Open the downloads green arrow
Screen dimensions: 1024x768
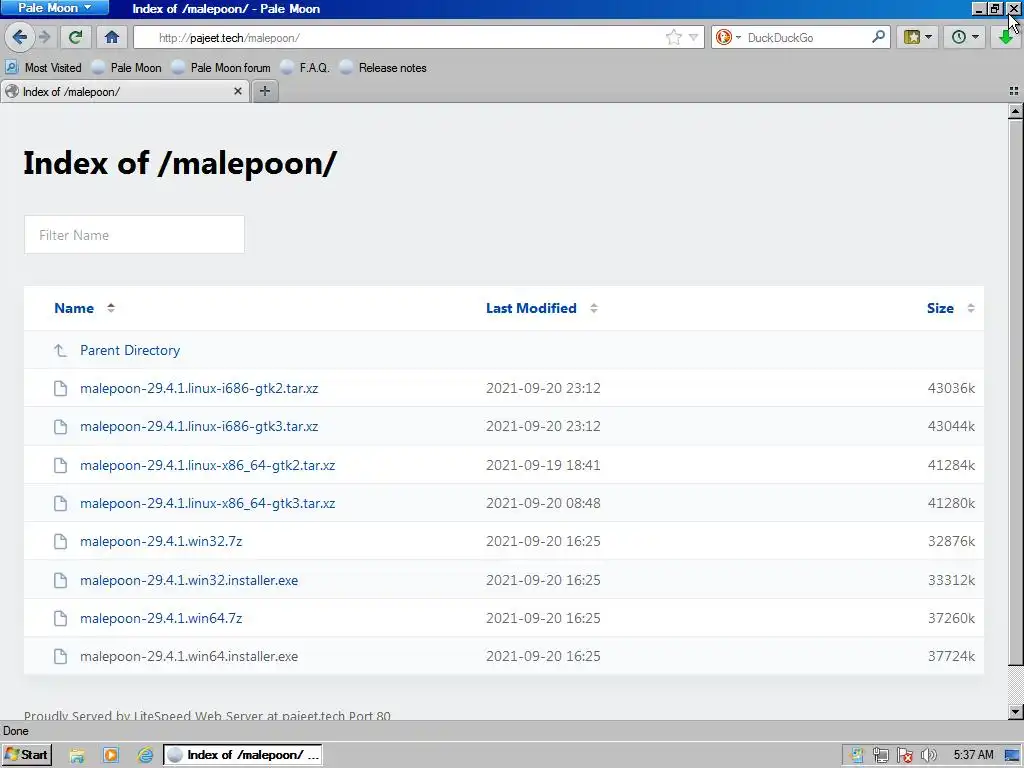coord(1006,37)
